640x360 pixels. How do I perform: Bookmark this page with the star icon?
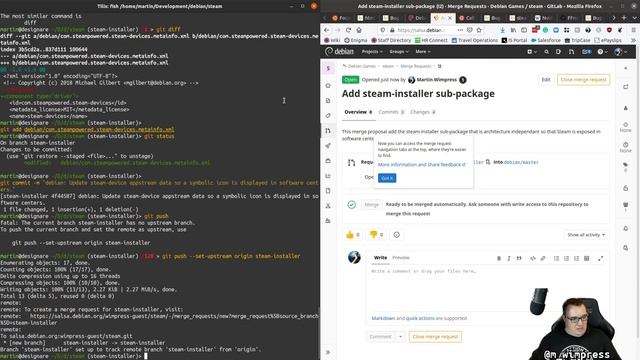[x=479, y=30]
